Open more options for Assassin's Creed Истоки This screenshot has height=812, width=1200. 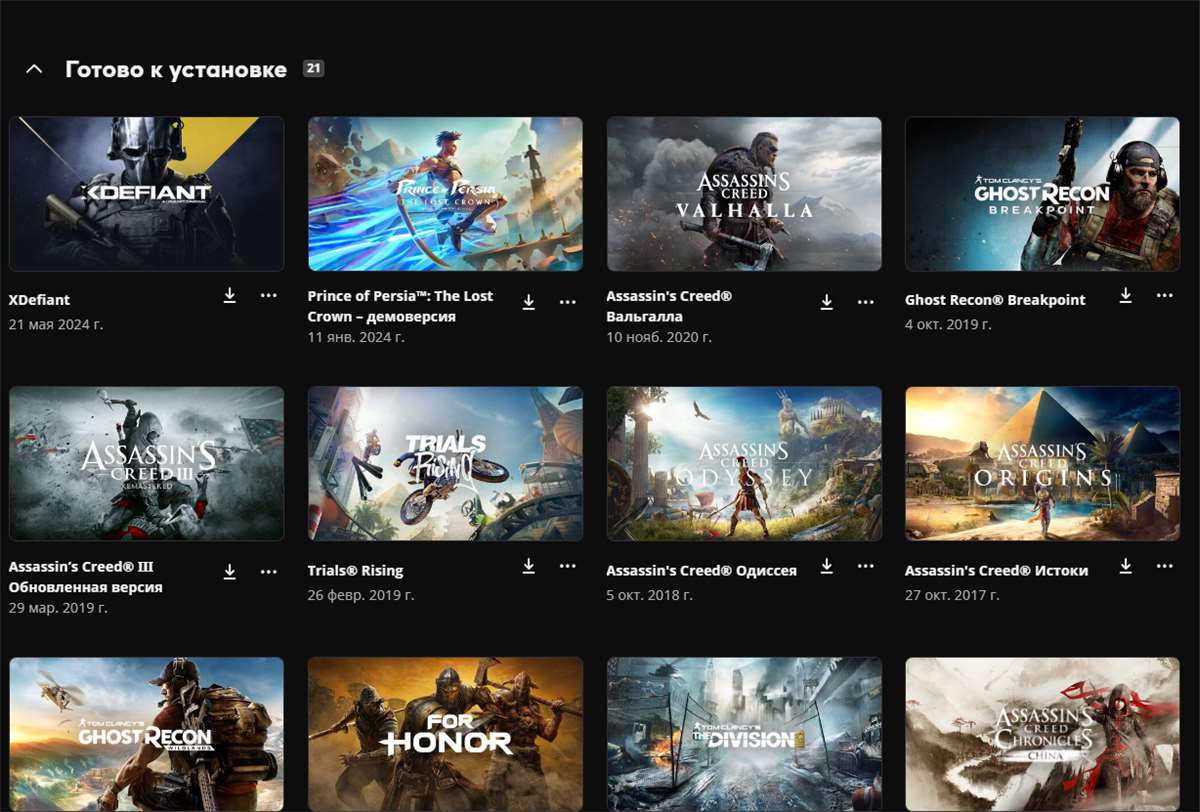(x=1164, y=566)
